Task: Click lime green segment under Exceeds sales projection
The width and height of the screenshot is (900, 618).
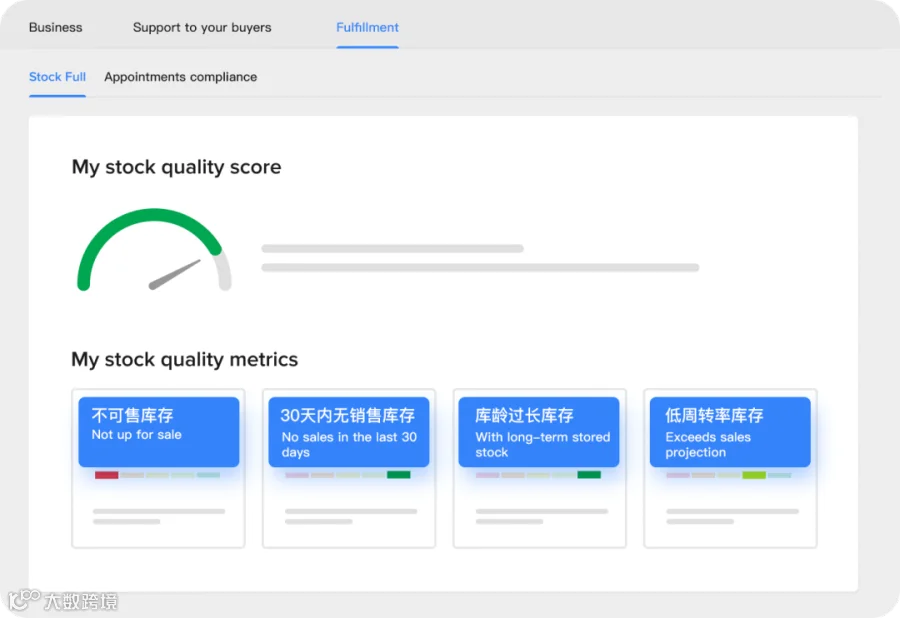Action: pyautogui.click(x=754, y=475)
